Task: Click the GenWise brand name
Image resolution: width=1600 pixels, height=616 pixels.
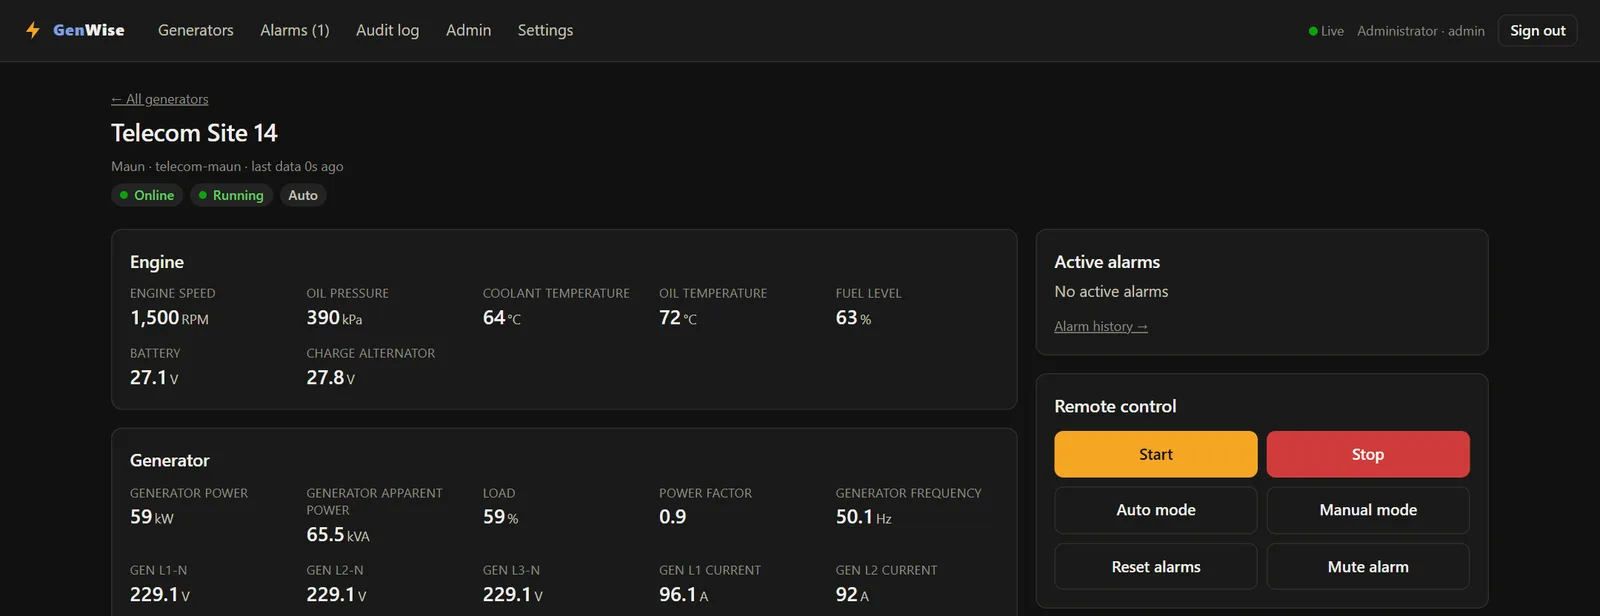Action: (x=89, y=30)
